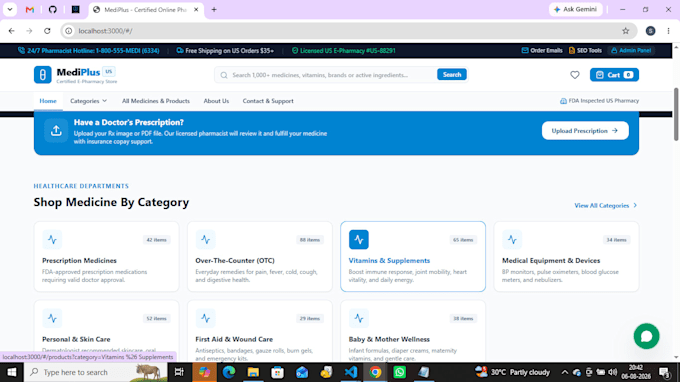
Task: Open First Aid & Wound Care heading
Action: [234, 339]
